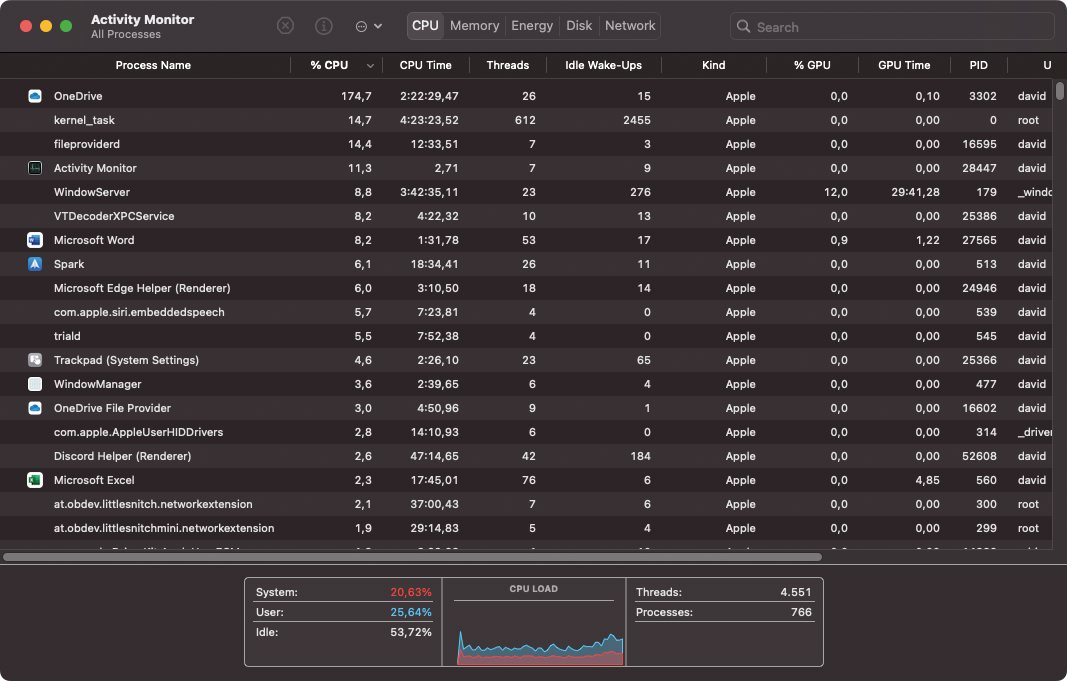Sort by PID column header

(x=979, y=65)
